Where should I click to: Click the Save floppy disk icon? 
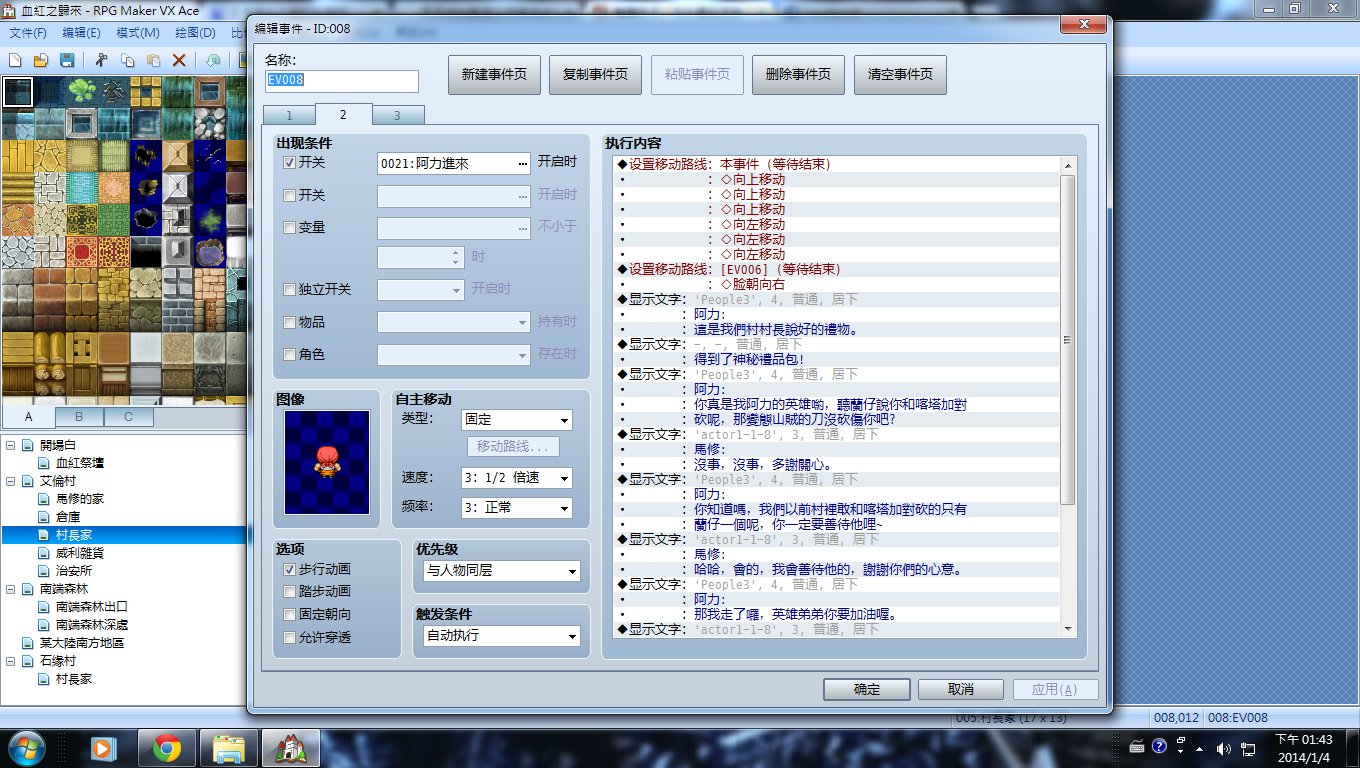click(x=65, y=60)
